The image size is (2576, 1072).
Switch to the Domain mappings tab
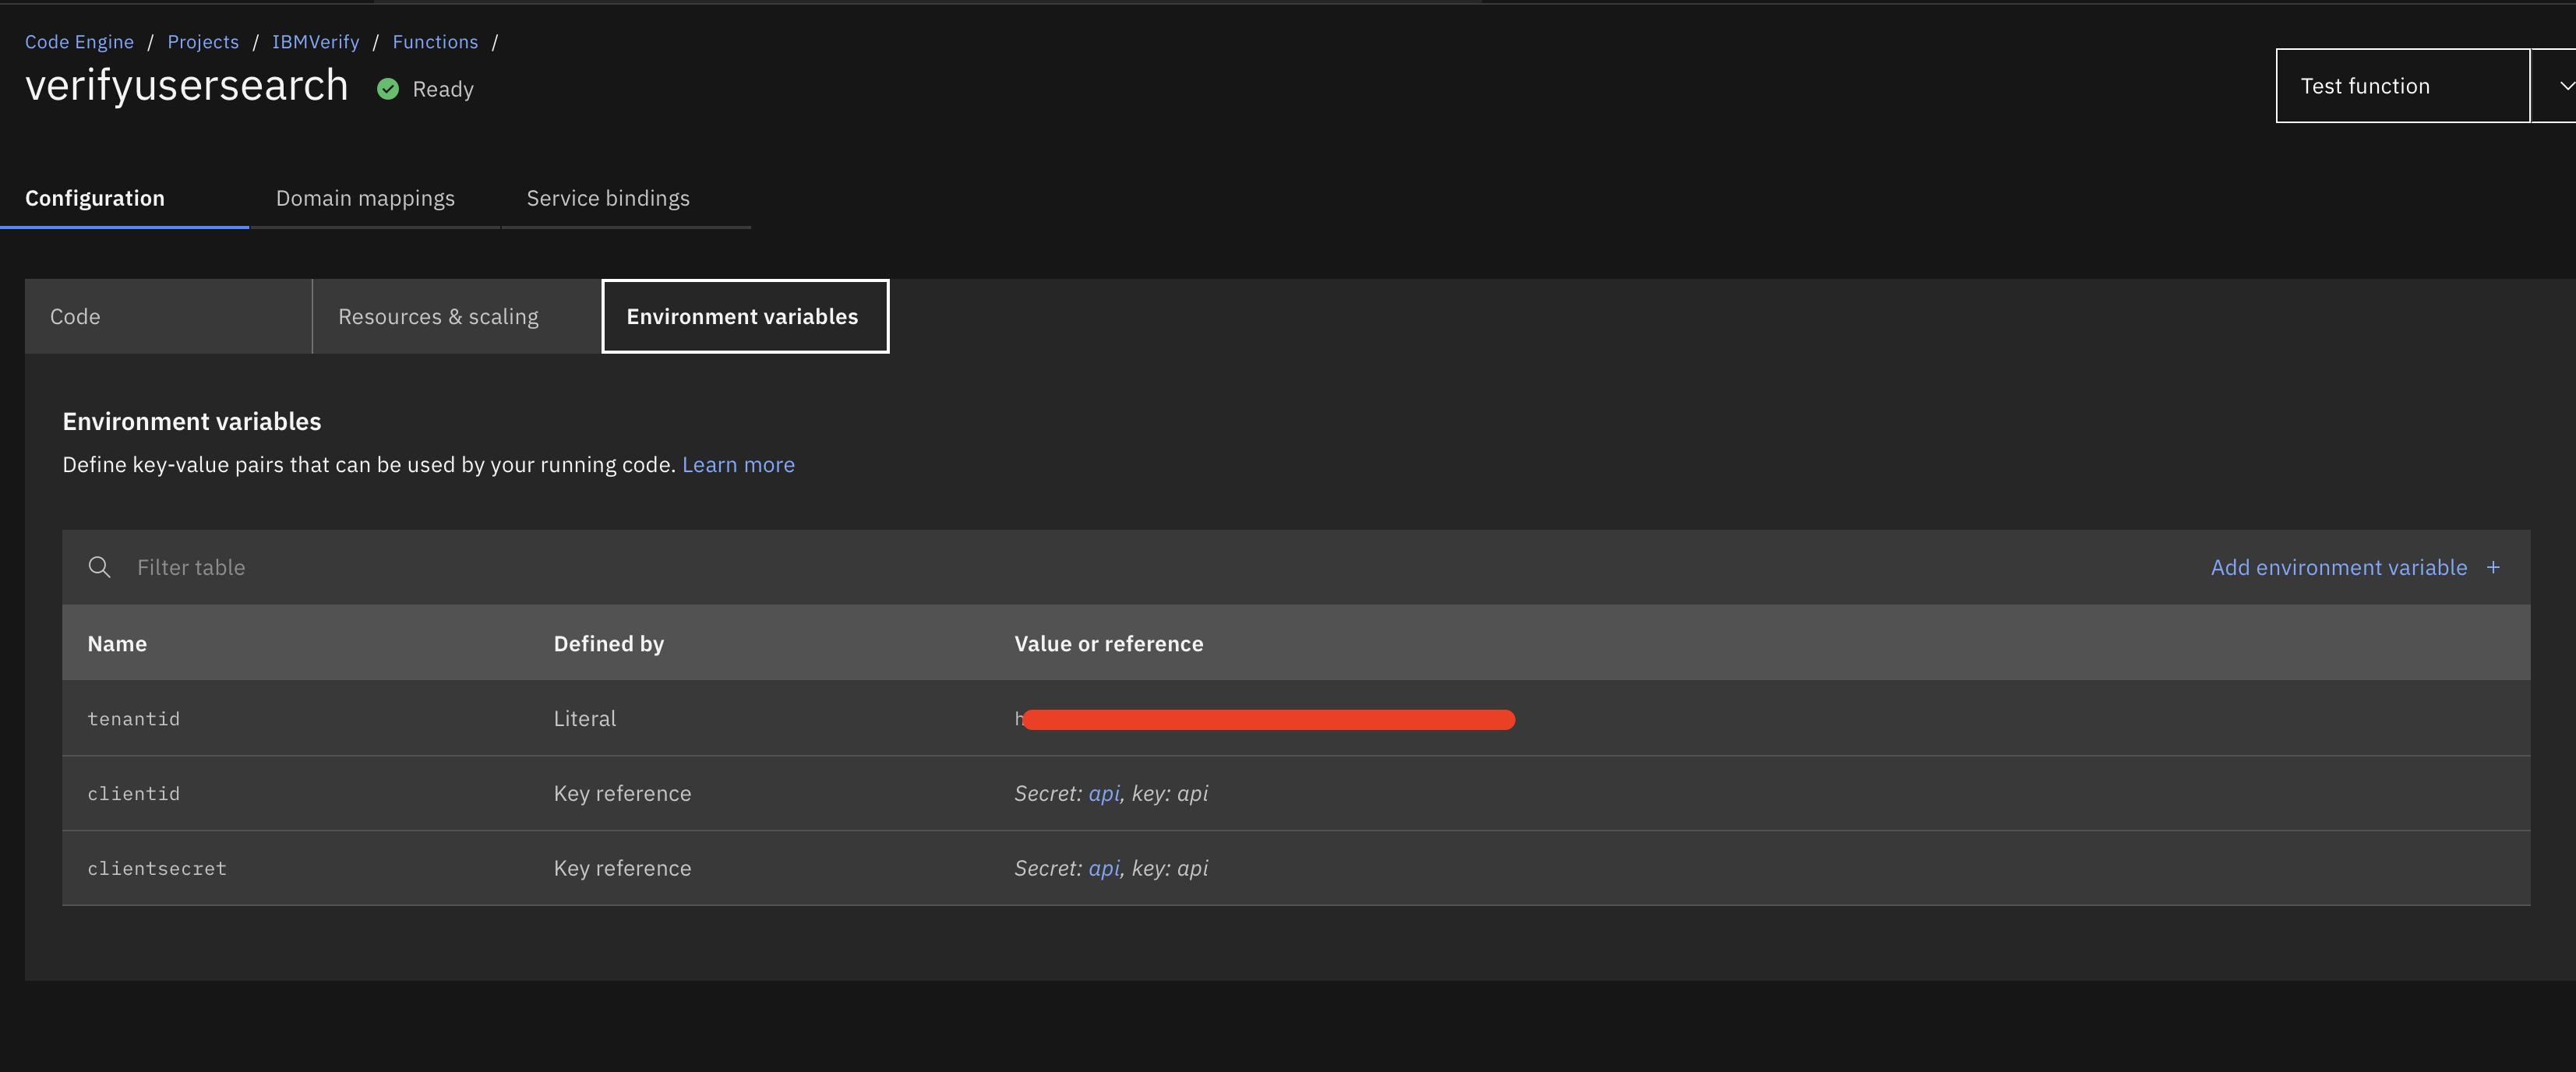pyautogui.click(x=365, y=198)
